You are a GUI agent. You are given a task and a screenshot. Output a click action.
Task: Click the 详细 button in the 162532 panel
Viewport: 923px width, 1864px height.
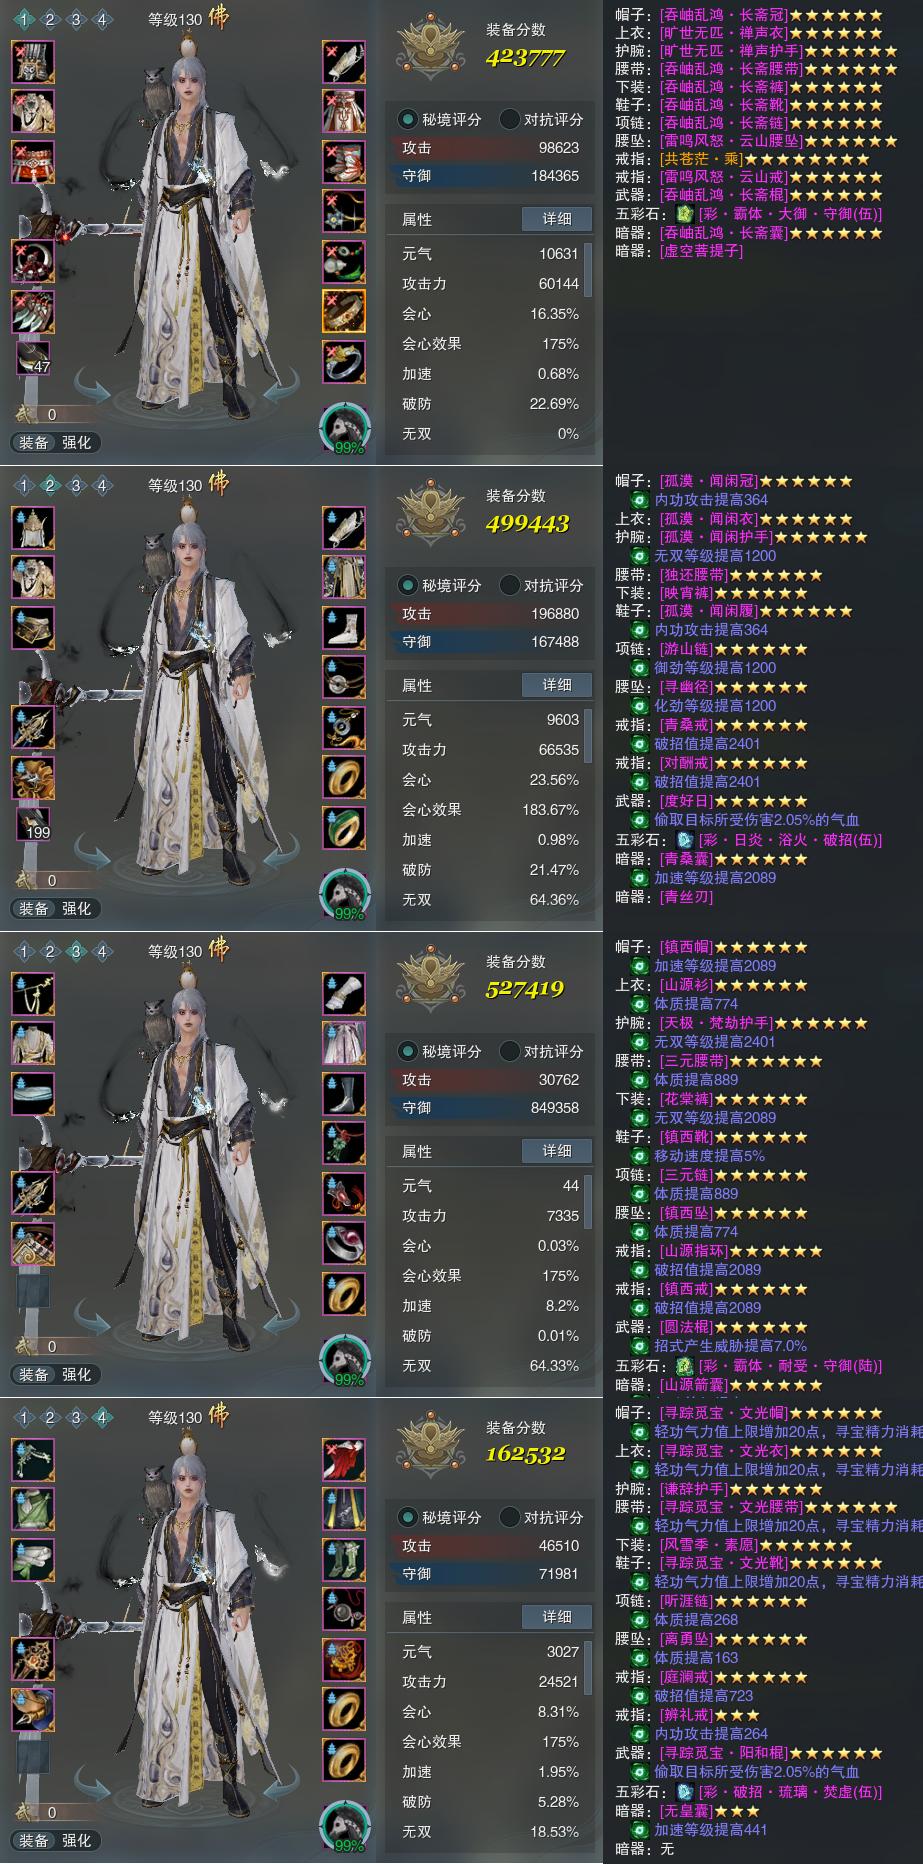(557, 1617)
